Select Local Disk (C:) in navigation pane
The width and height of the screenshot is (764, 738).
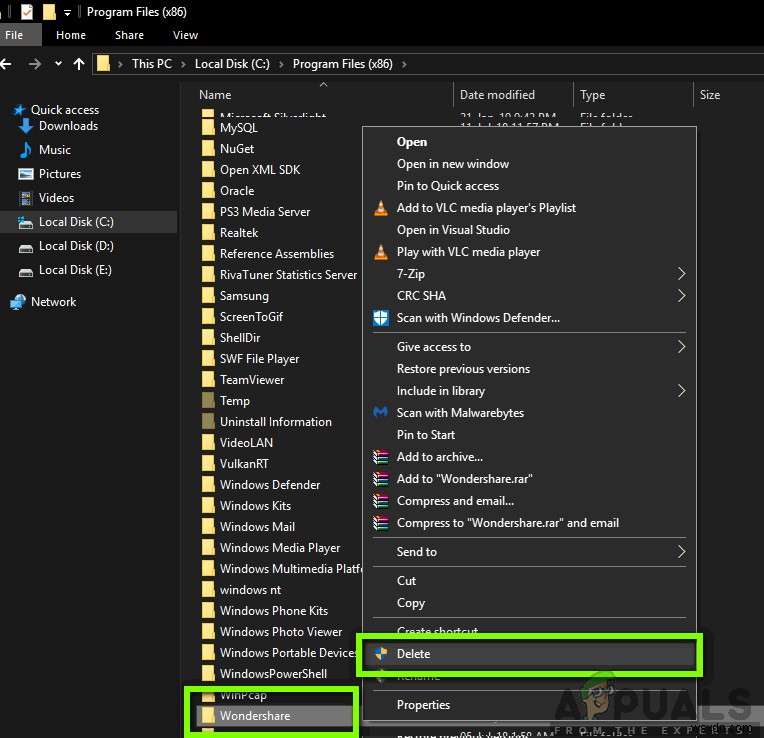click(88, 222)
